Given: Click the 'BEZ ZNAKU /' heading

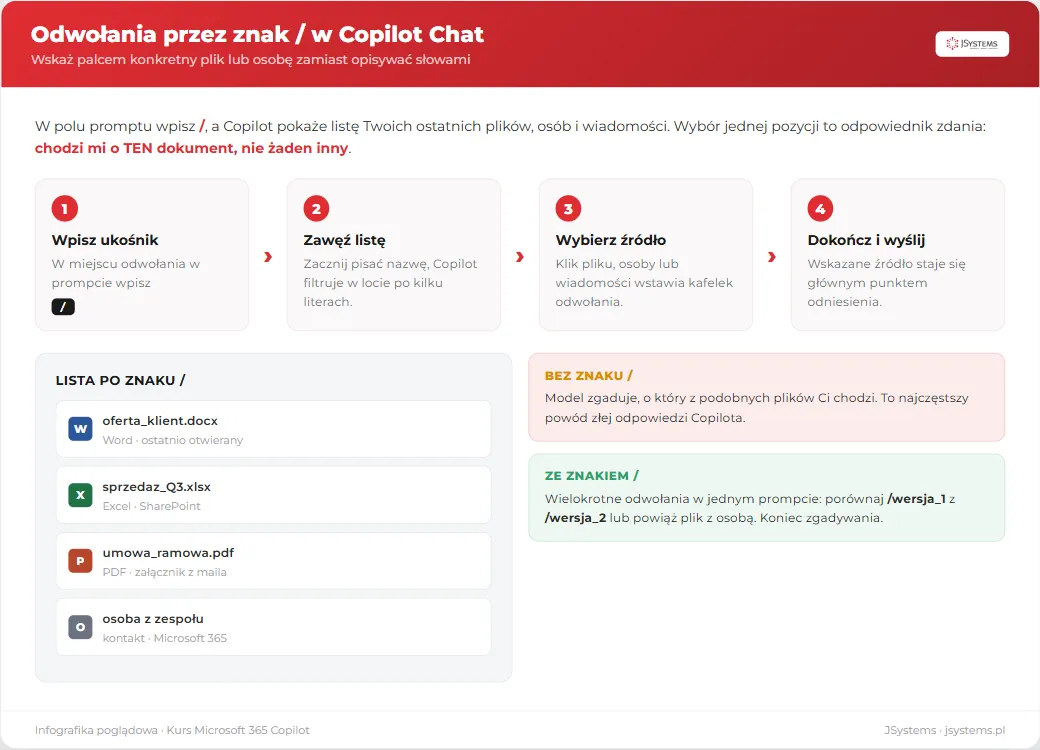Looking at the screenshot, I should click(588, 376).
